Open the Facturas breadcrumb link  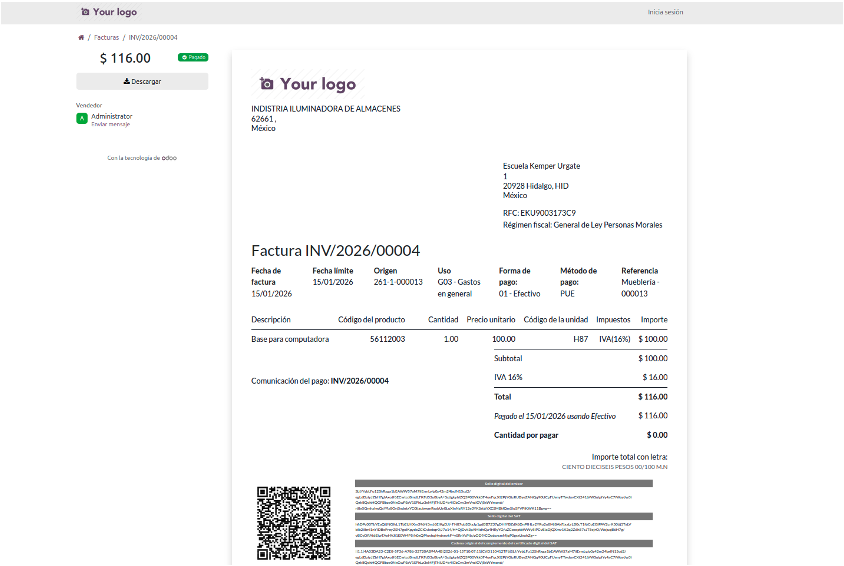pyautogui.click(x=107, y=38)
